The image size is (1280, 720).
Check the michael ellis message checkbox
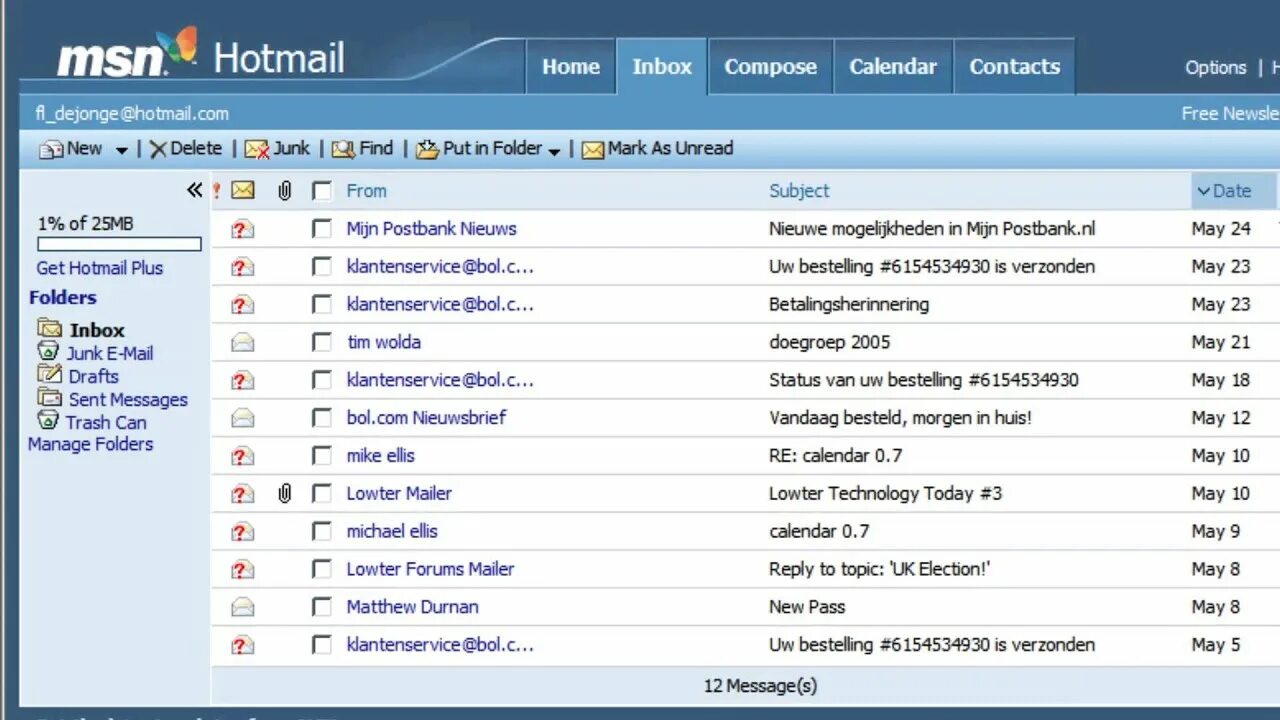point(321,532)
